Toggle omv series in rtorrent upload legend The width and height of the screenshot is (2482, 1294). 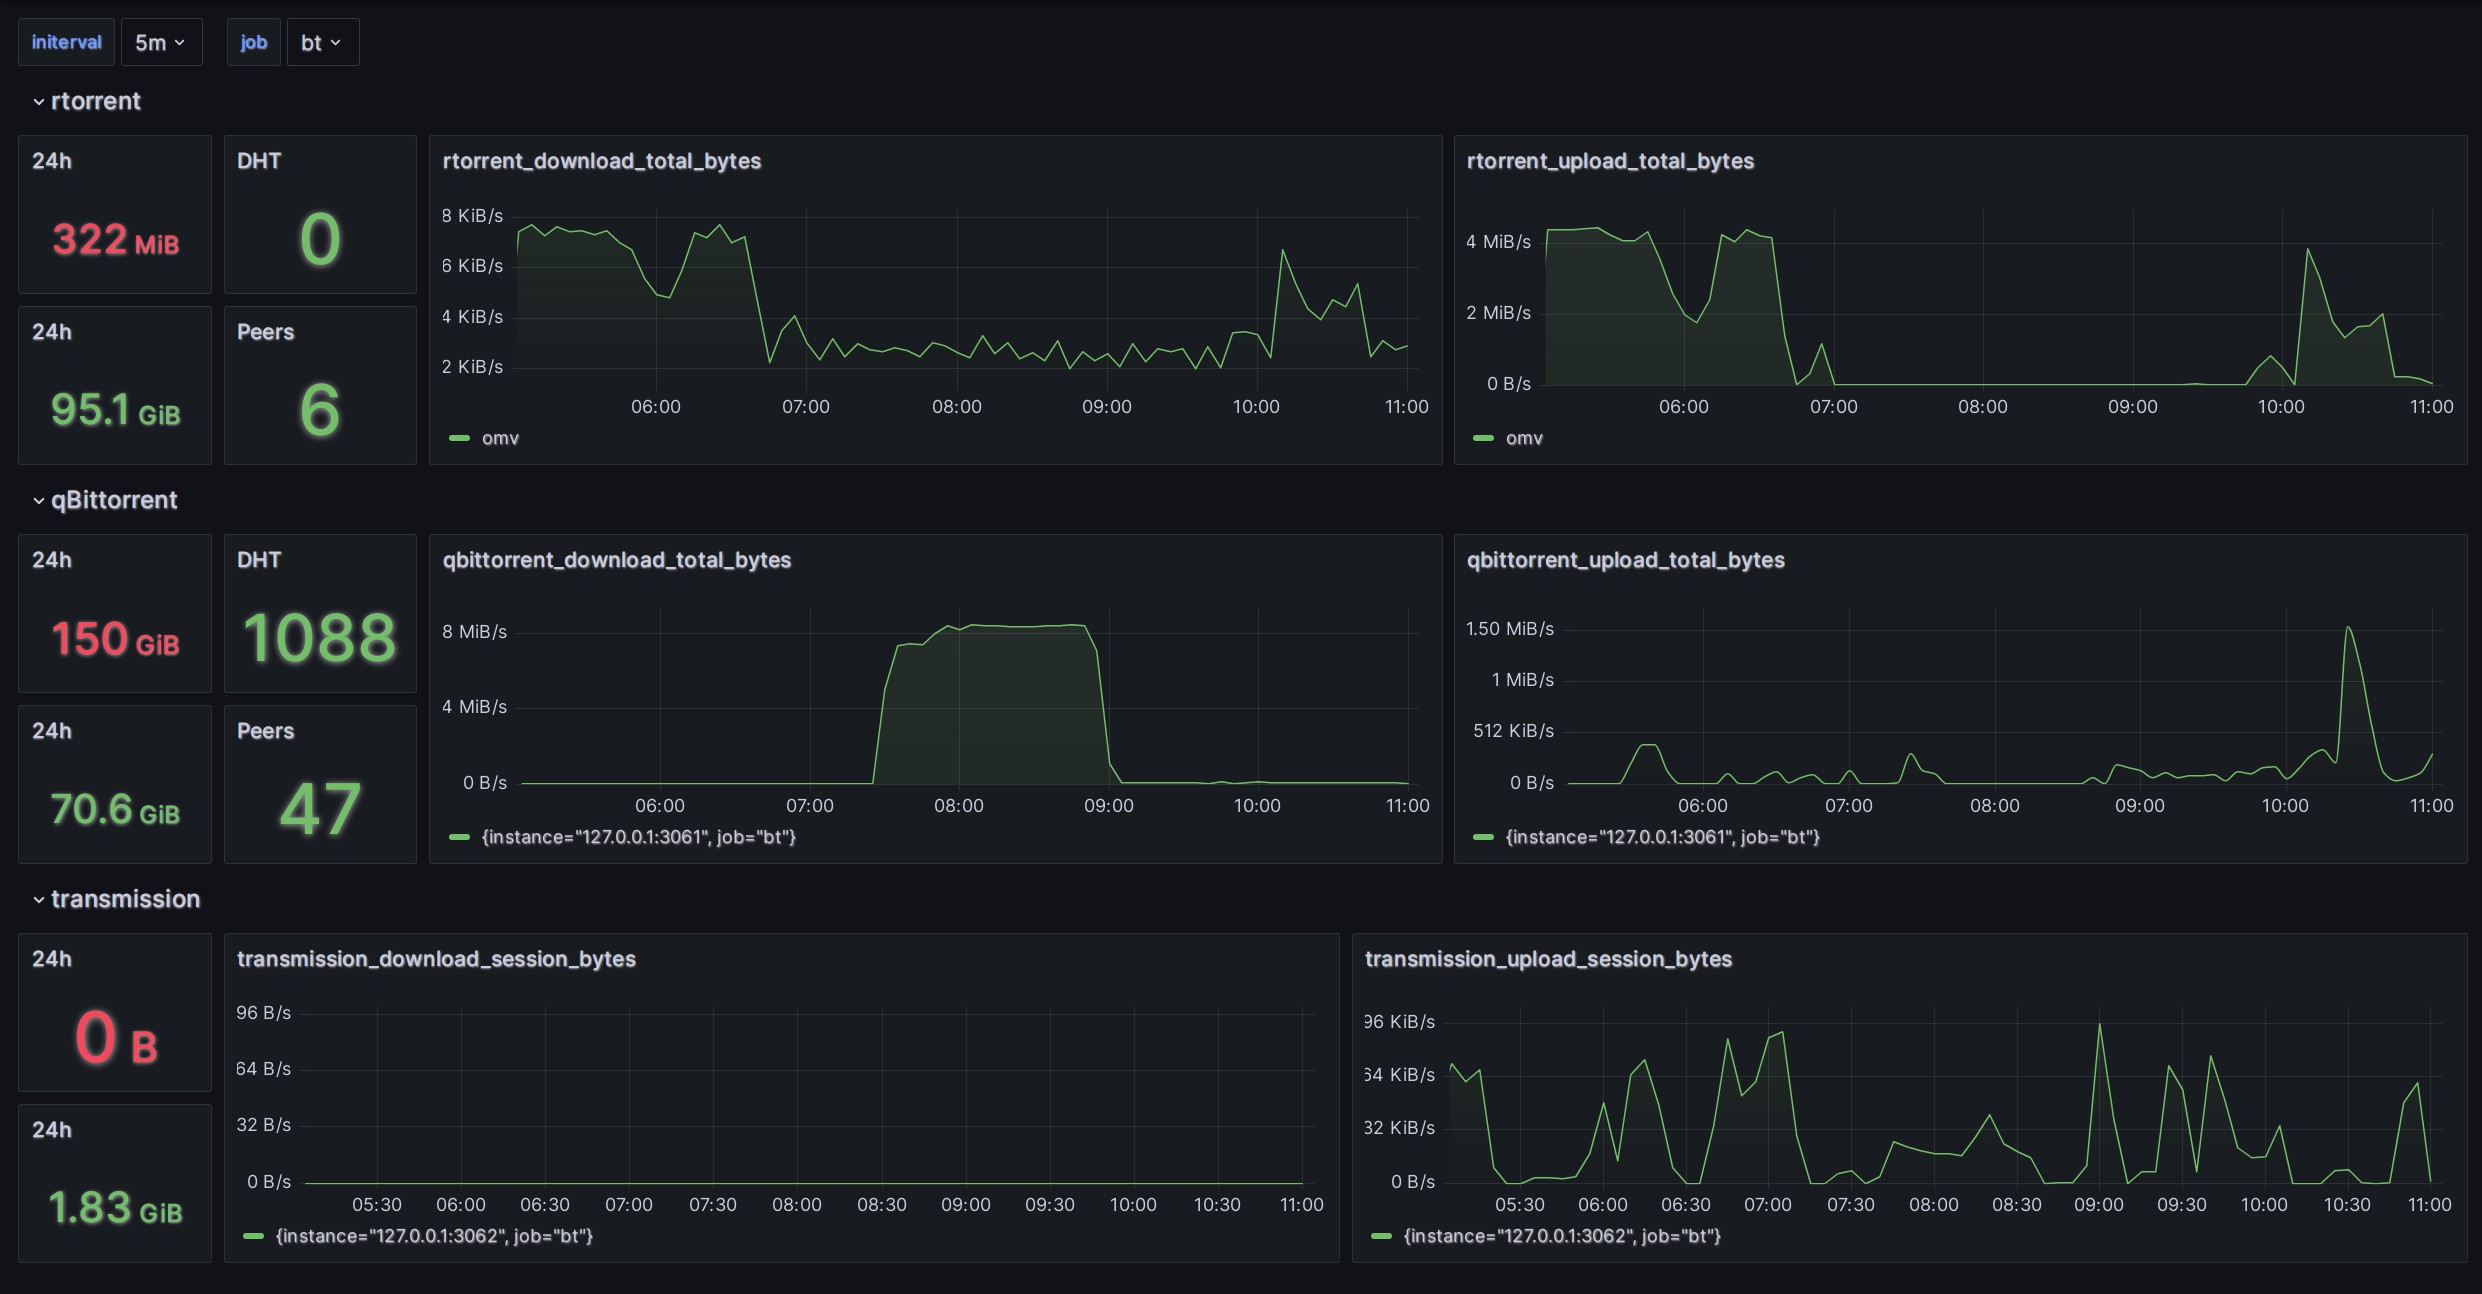1523,438
